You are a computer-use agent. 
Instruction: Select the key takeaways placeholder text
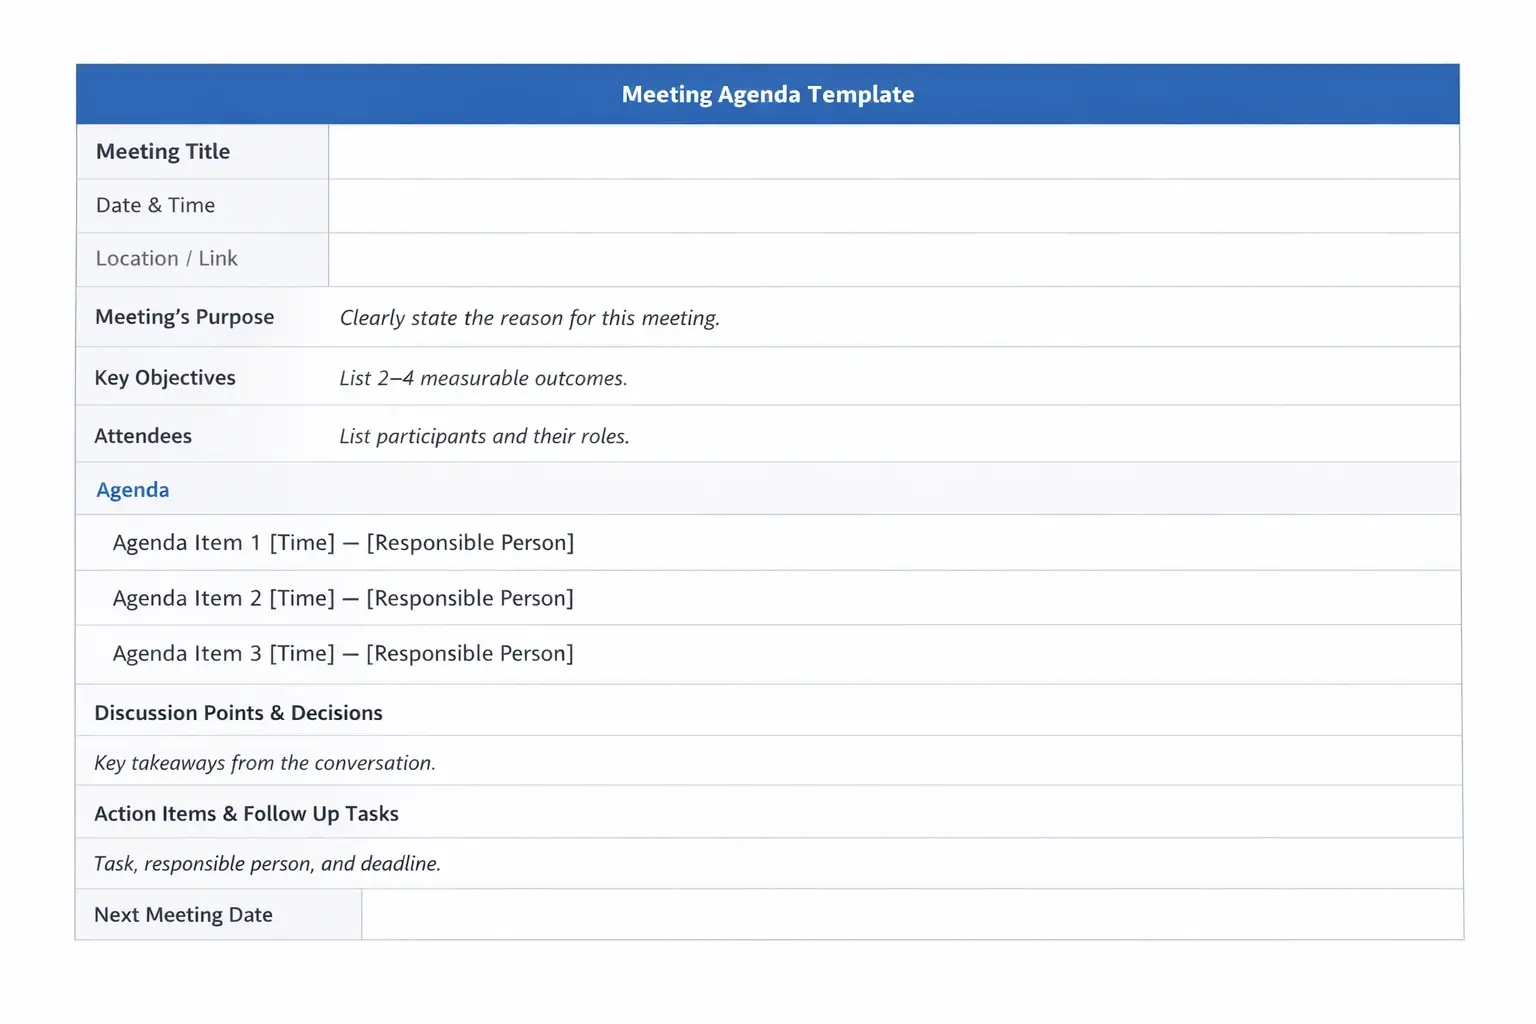tap(265, 762)
